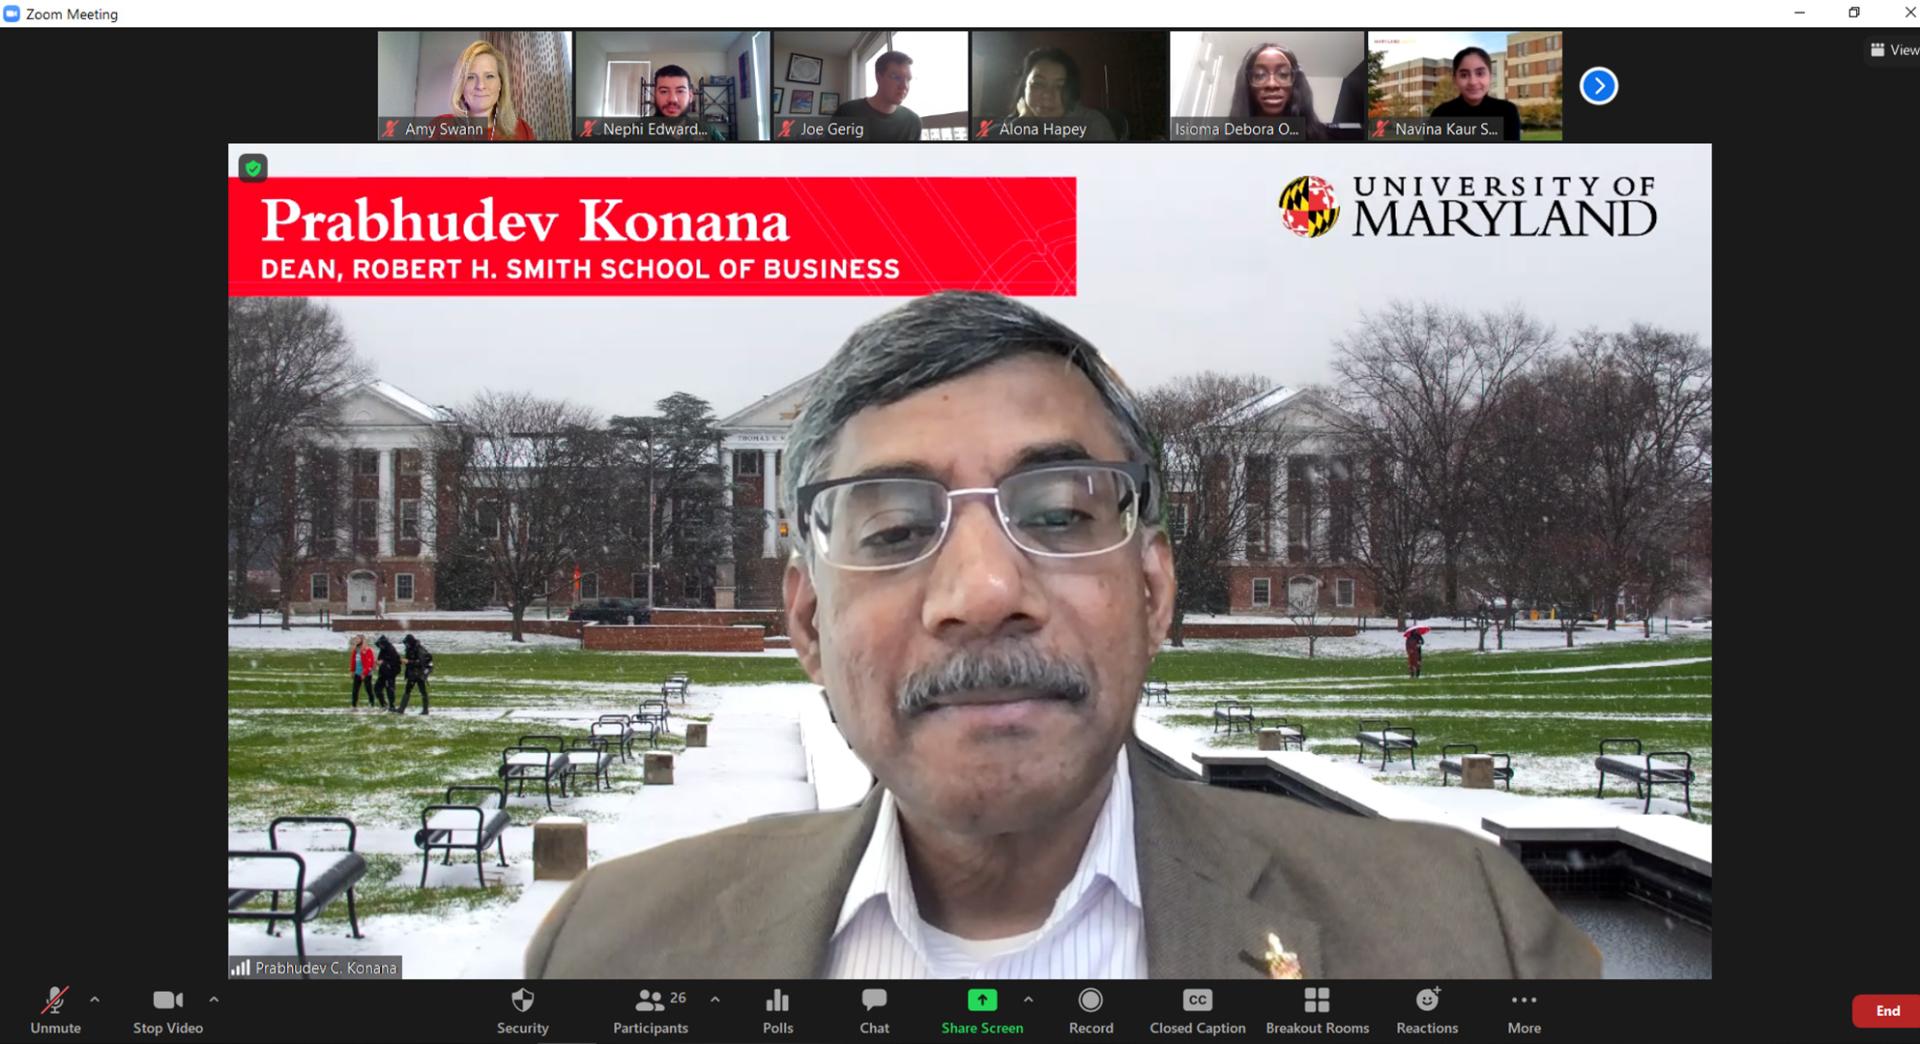Expand share options caret beside Share Screen

(x=1028, y=999)
